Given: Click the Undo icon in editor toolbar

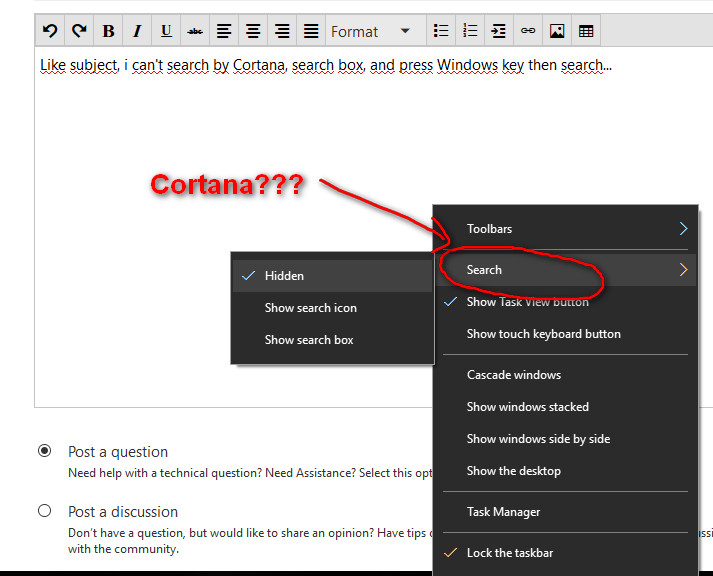Looking at the screenshot, I should click(x=50, y=31).
